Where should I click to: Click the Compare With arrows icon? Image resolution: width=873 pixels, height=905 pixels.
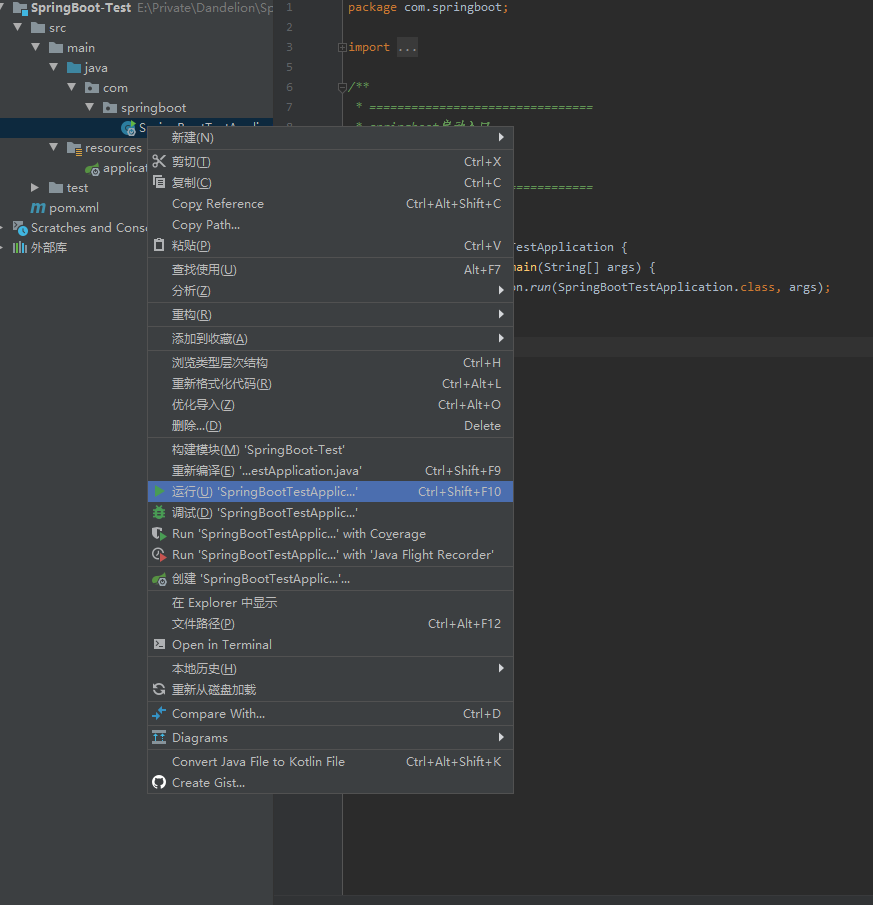pyautogui.click(x=159, y=714)
